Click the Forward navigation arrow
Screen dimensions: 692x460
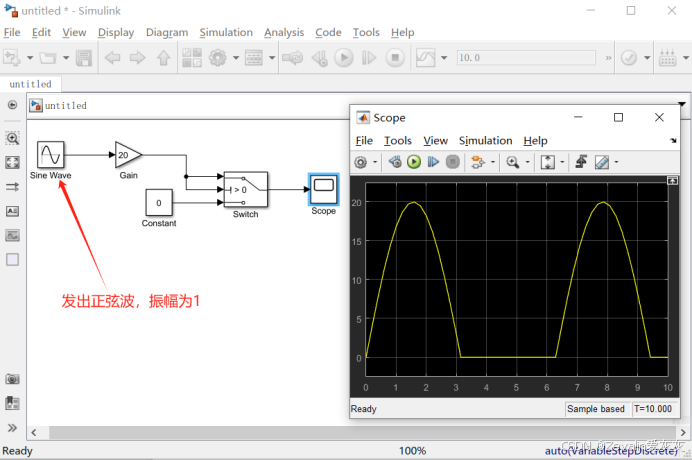138,58
